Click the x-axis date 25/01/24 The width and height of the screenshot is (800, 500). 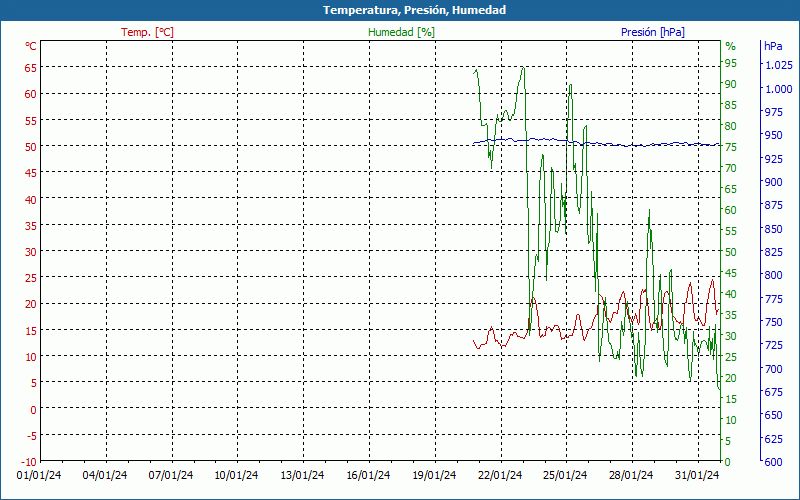[565, 476]
